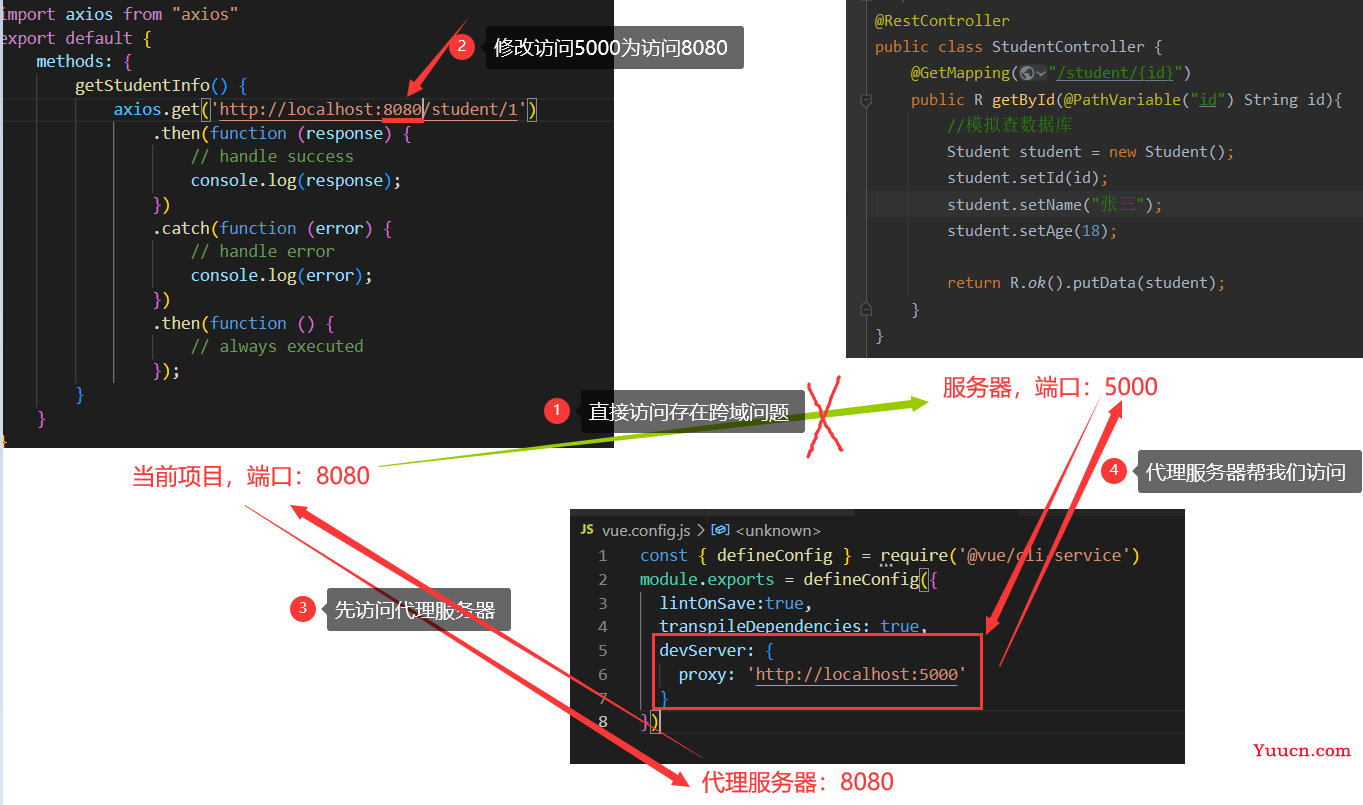The width and height of the screenshot is (1363, 805).
Task: Open the dropdown chevron next to globe icon
Action: click(x=1041, y=73)
